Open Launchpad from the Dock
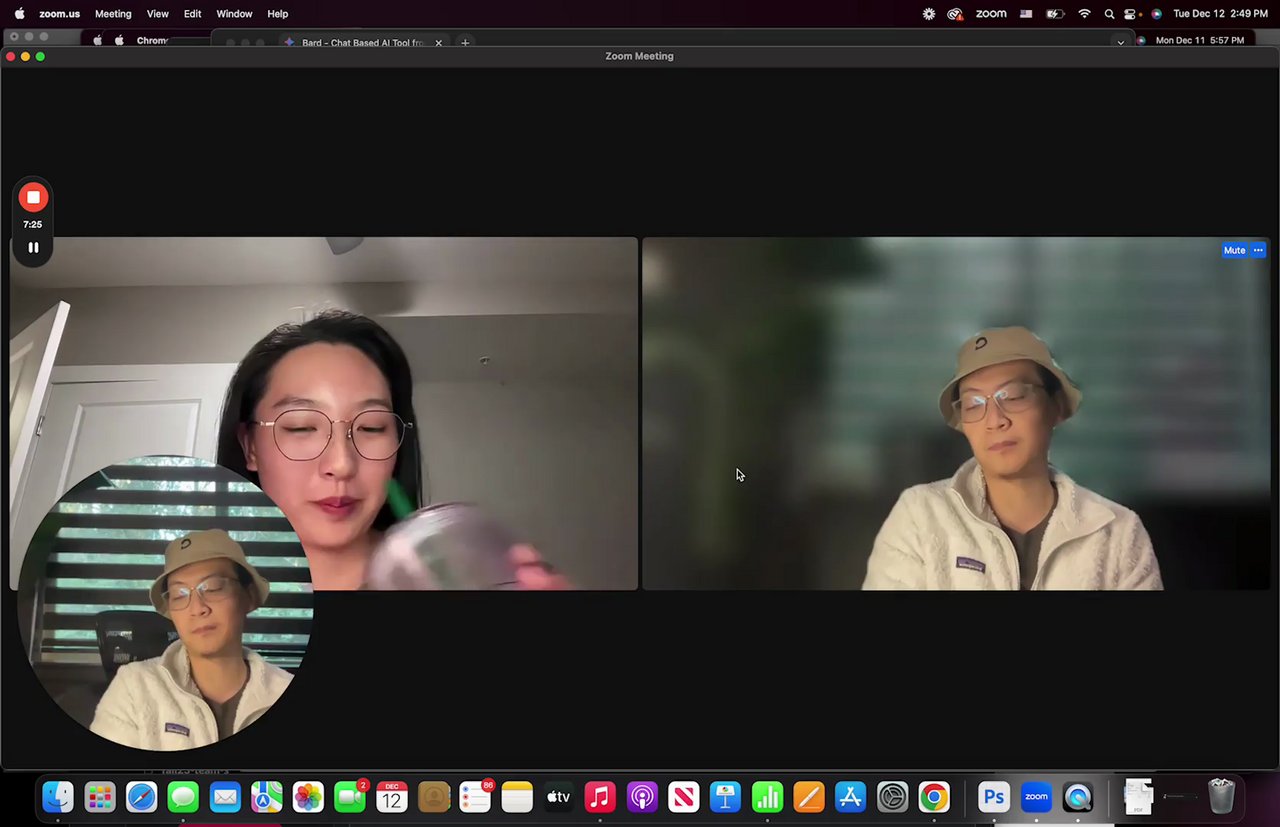 tap(100, 797)
